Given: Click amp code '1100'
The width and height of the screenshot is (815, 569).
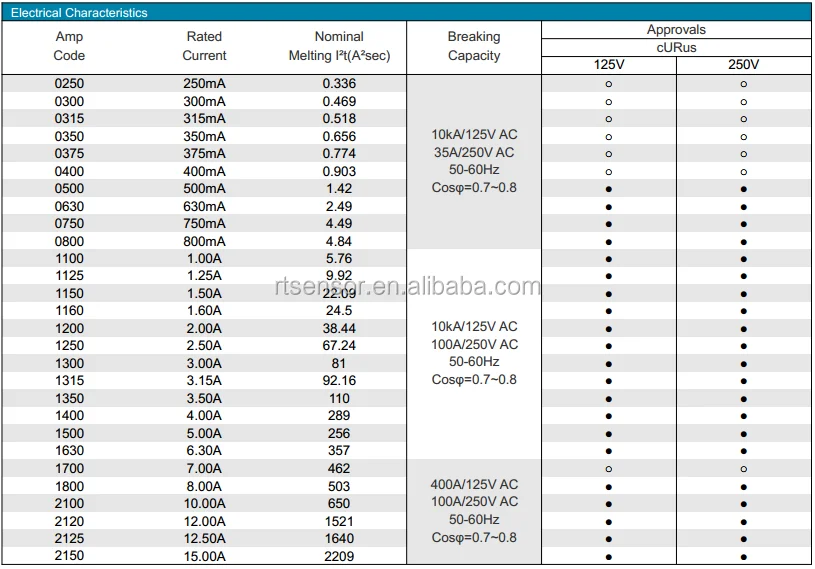Looking at the screenshot, I should tap(69, 259).
